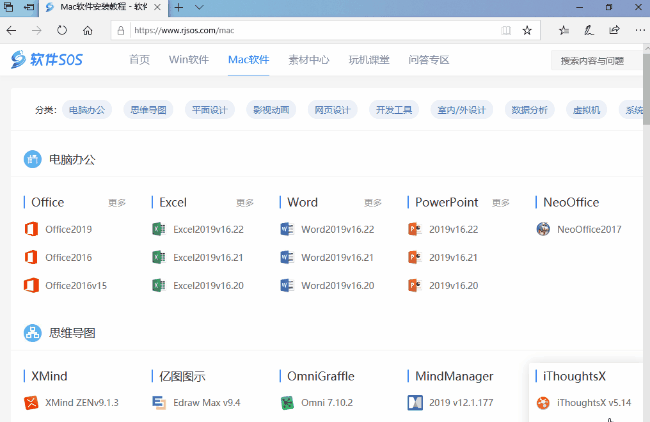Click the PowerPoint 2019v16.21 icon
650x422 pixels.
415,257
